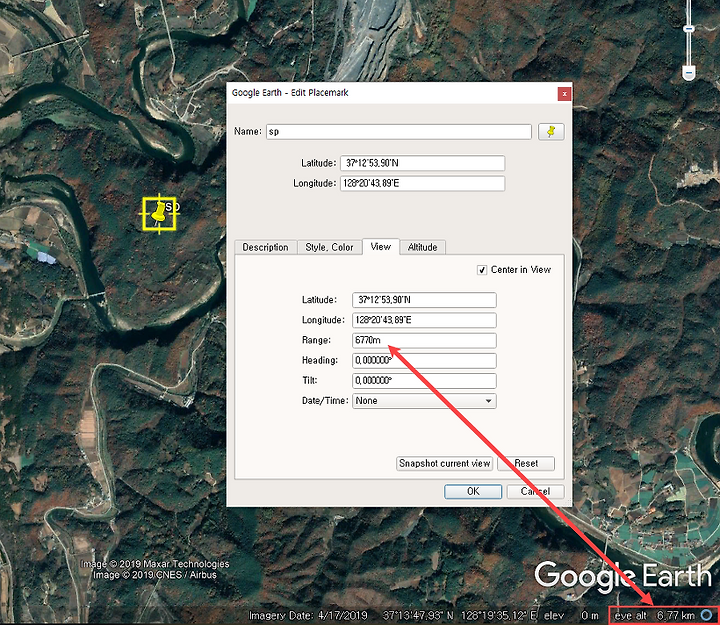Switch to the Style, Color tab
The width and height of the screenshot is (720, 625).
tap(329, 248)
